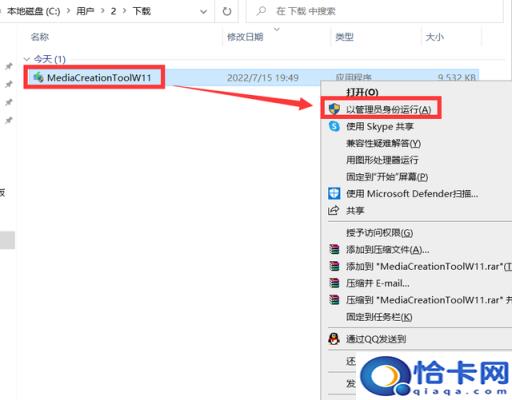
Task: Click the MediaCreationToolW11 file name
Action: point(99,78)
